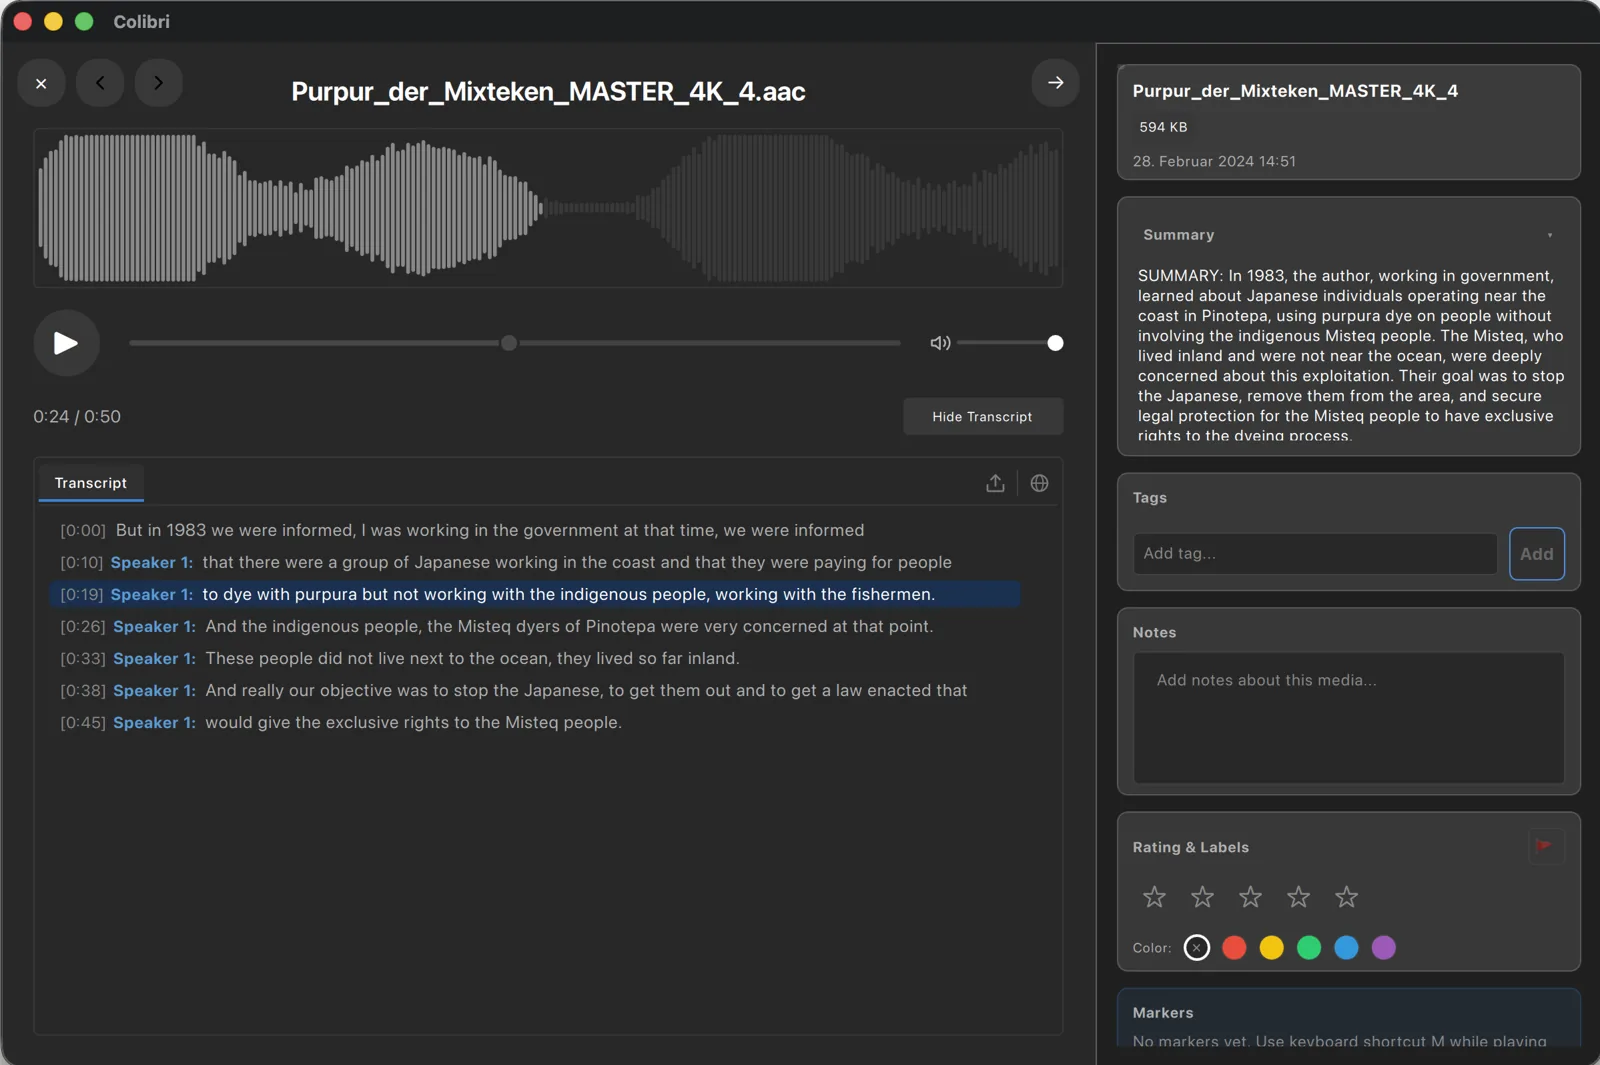Toggle the red flag label

[x=1546, y=847]
